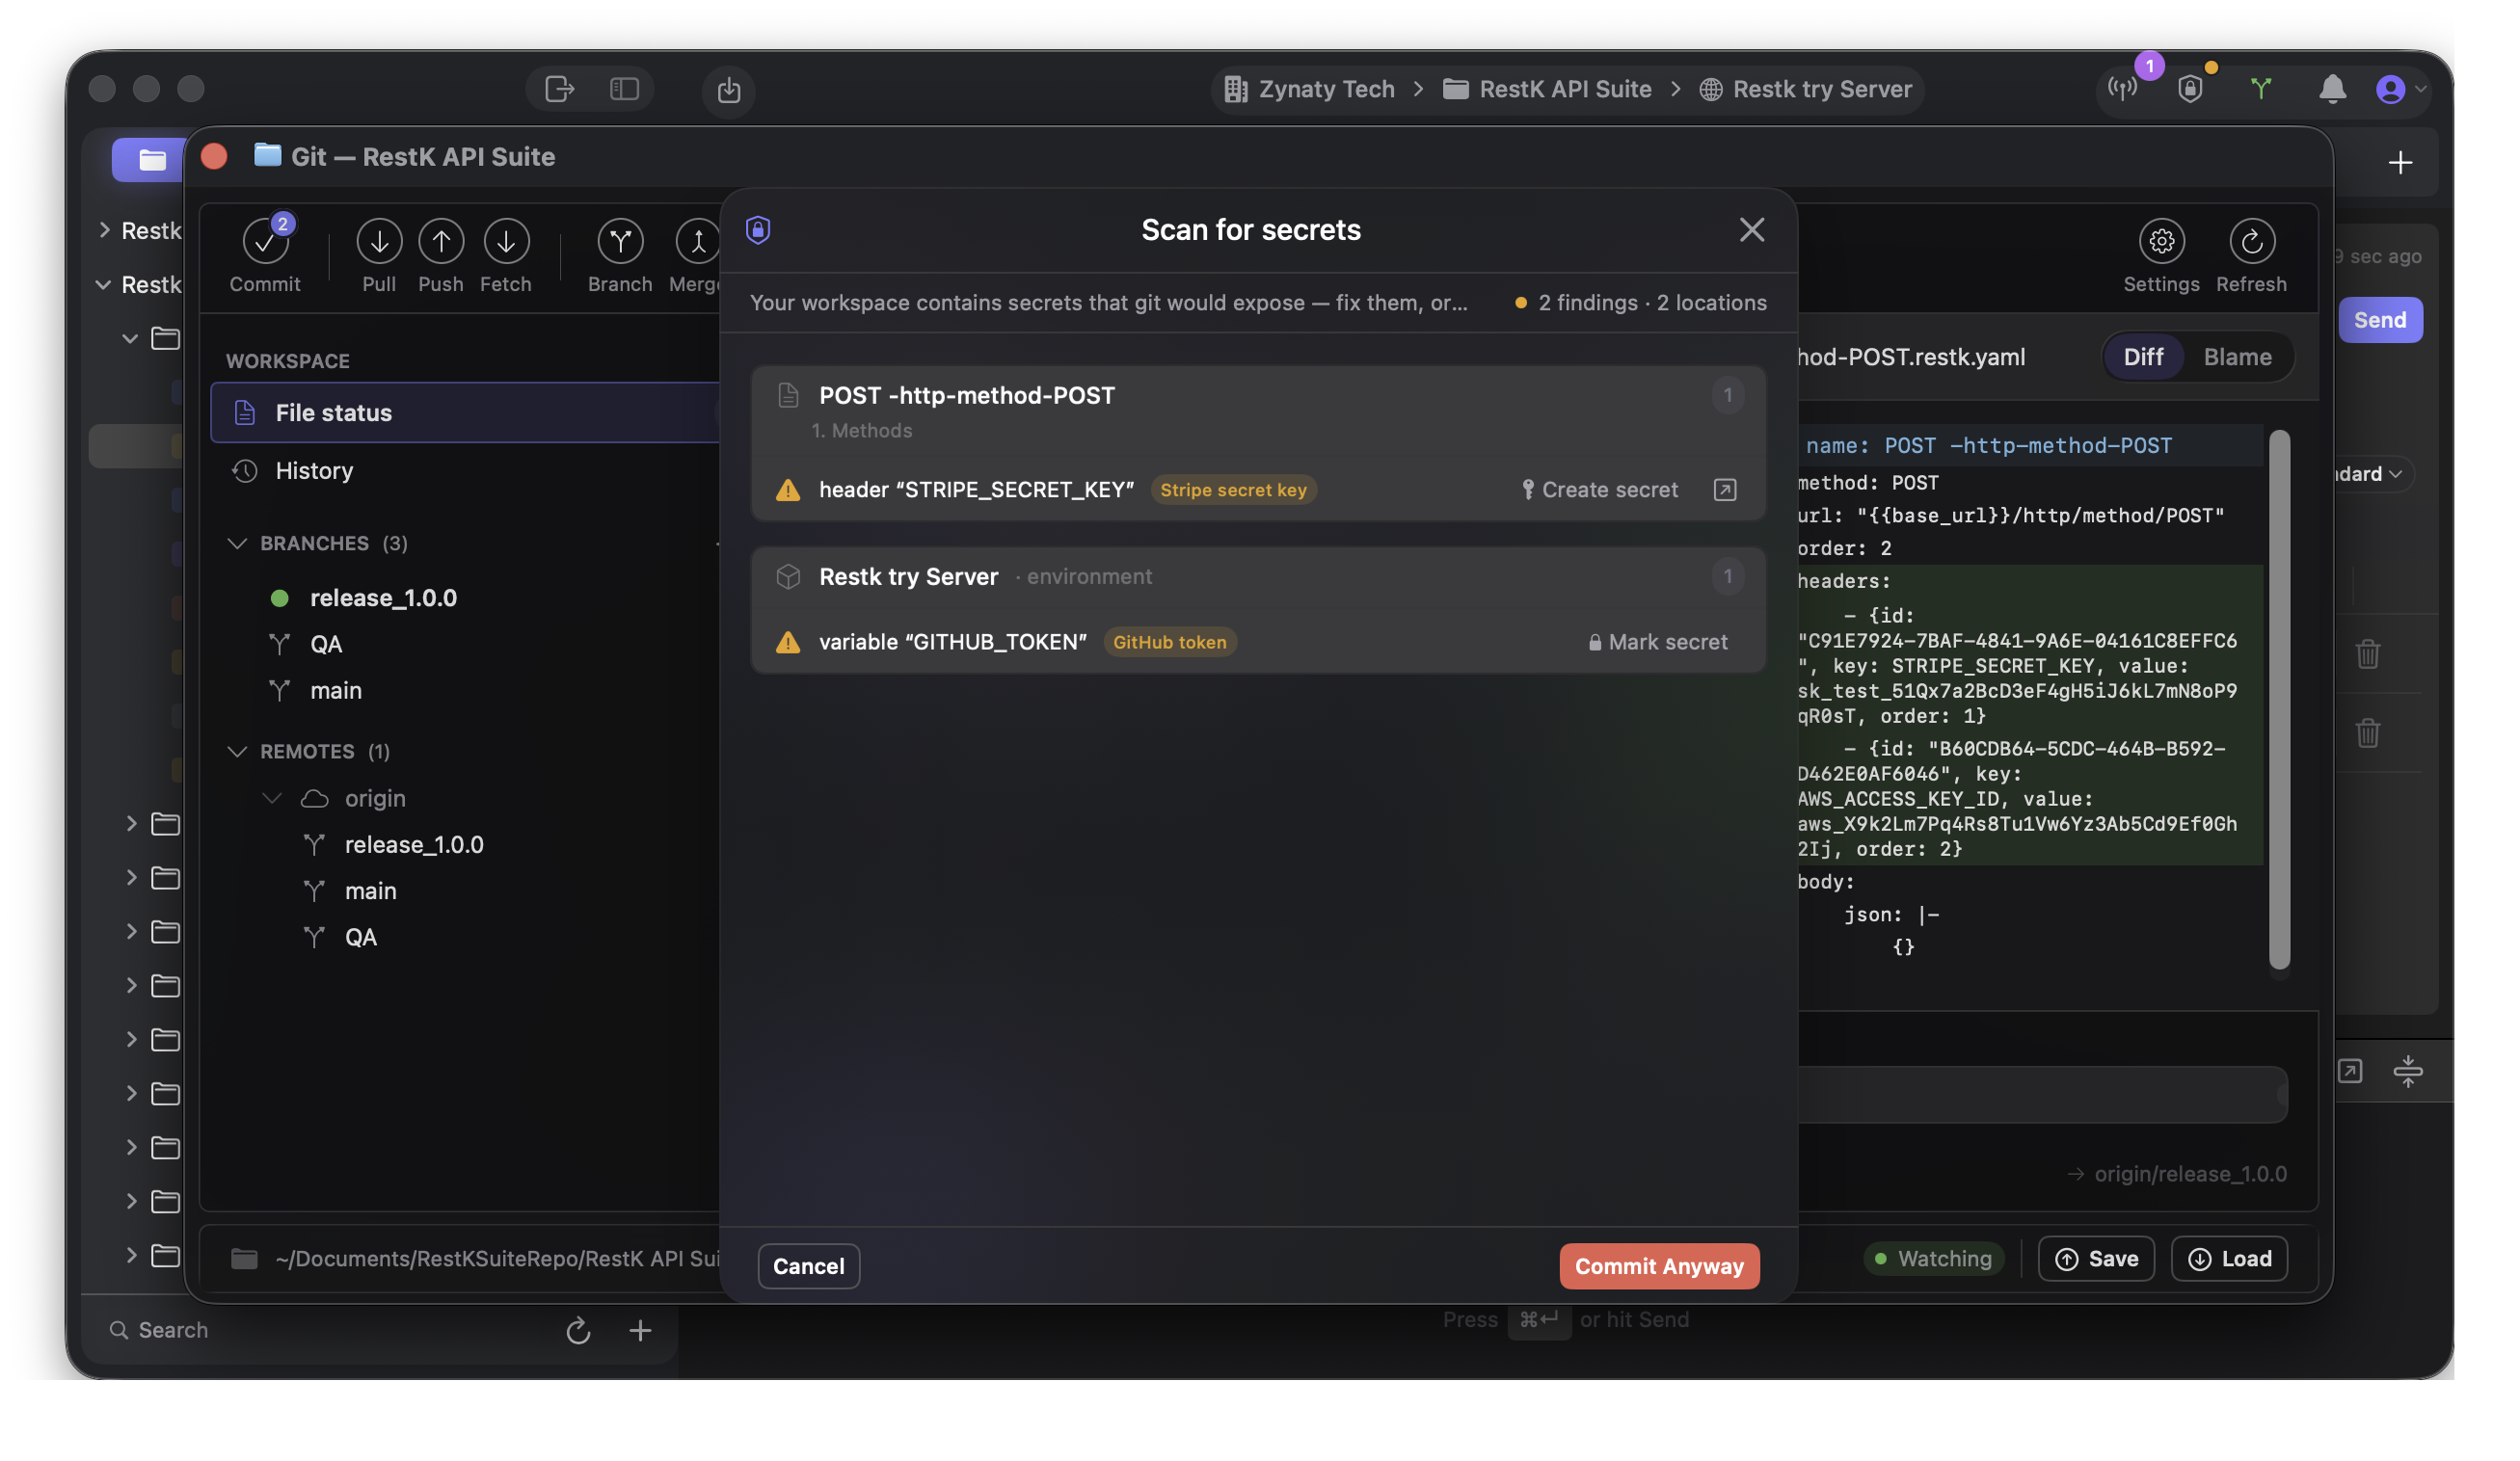Click RestK API Suite breadcrumb
Viewport: 2520px width, 1461px height.
pos(1546,89)
